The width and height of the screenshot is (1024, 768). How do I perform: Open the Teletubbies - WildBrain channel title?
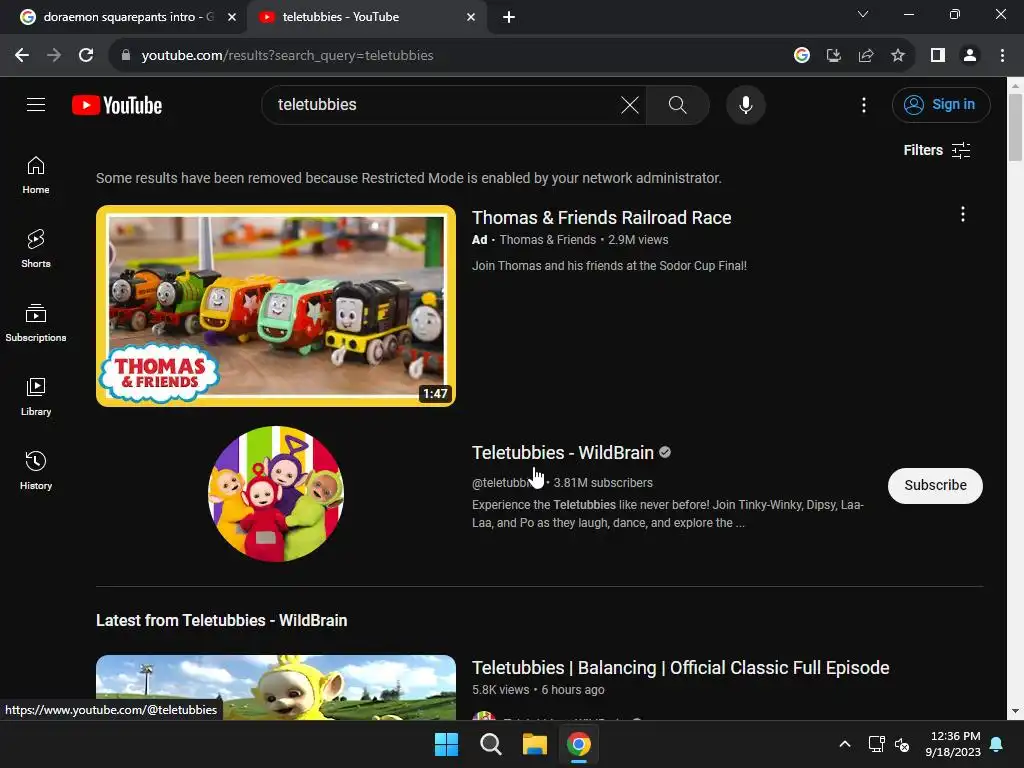(563, 453)
